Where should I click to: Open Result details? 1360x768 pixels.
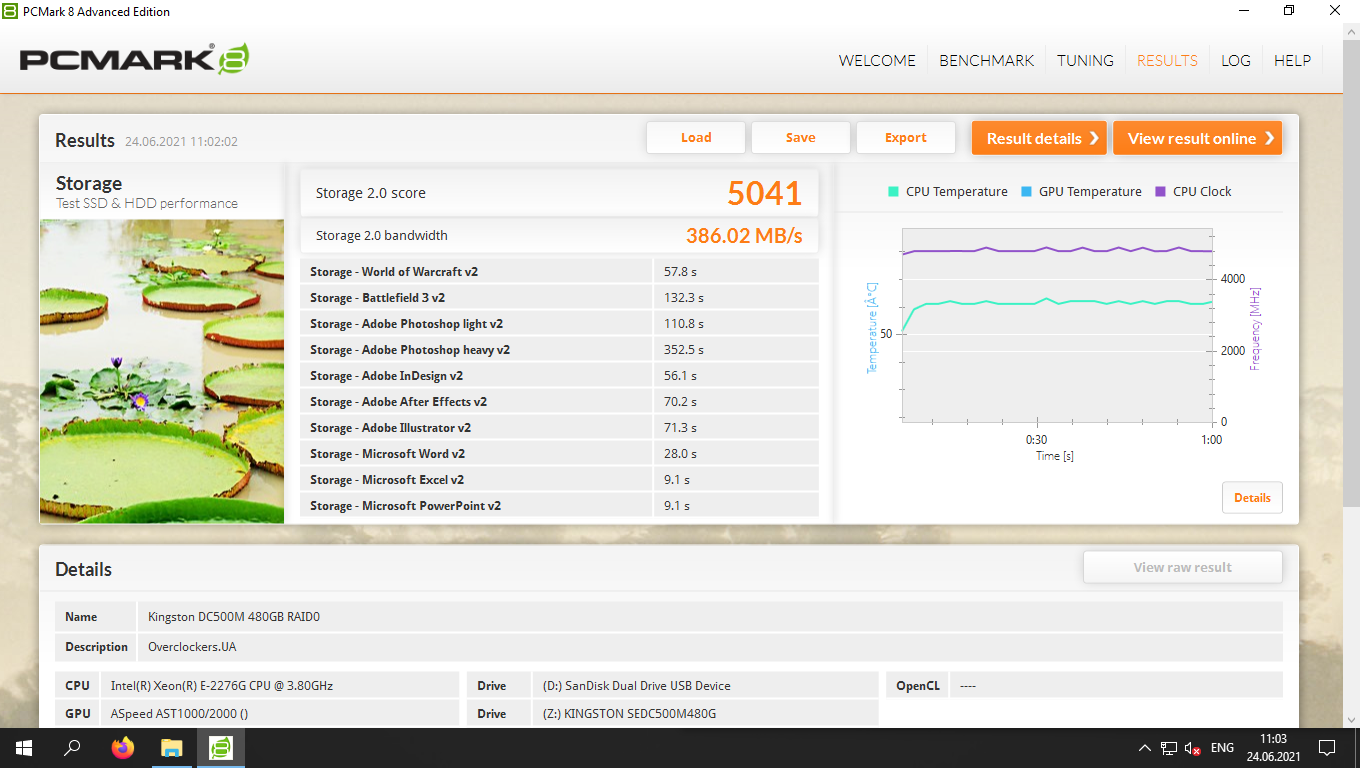pyautogui.click(x=1039, y=138)
